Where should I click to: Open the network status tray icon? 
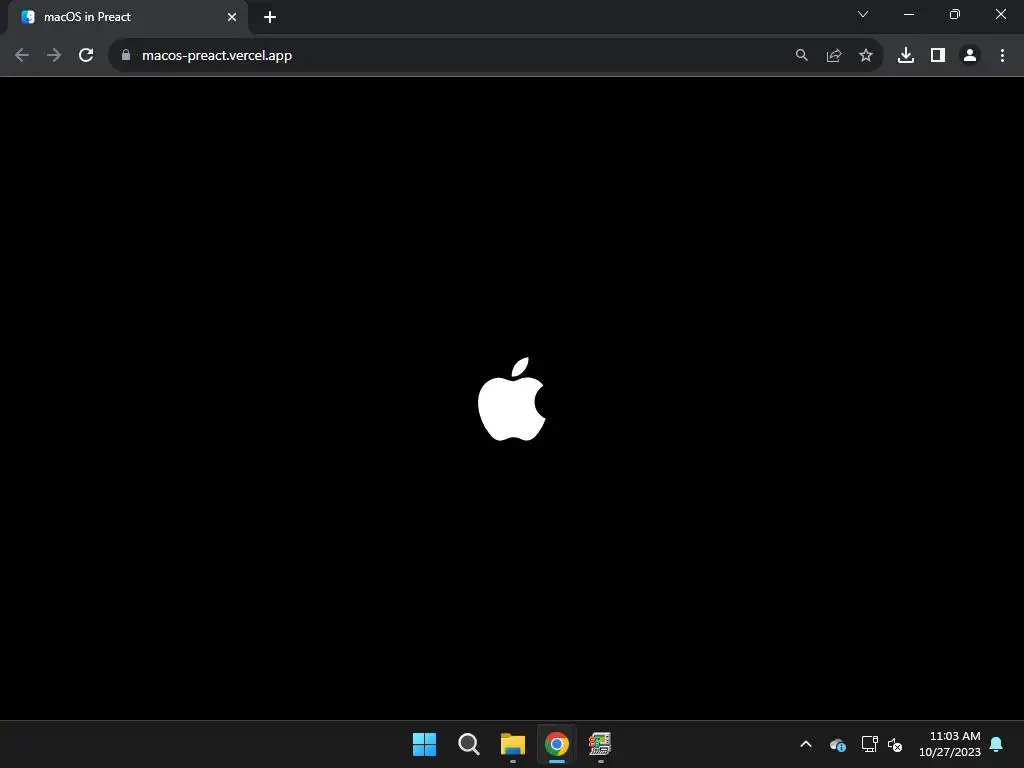(869, 744)
